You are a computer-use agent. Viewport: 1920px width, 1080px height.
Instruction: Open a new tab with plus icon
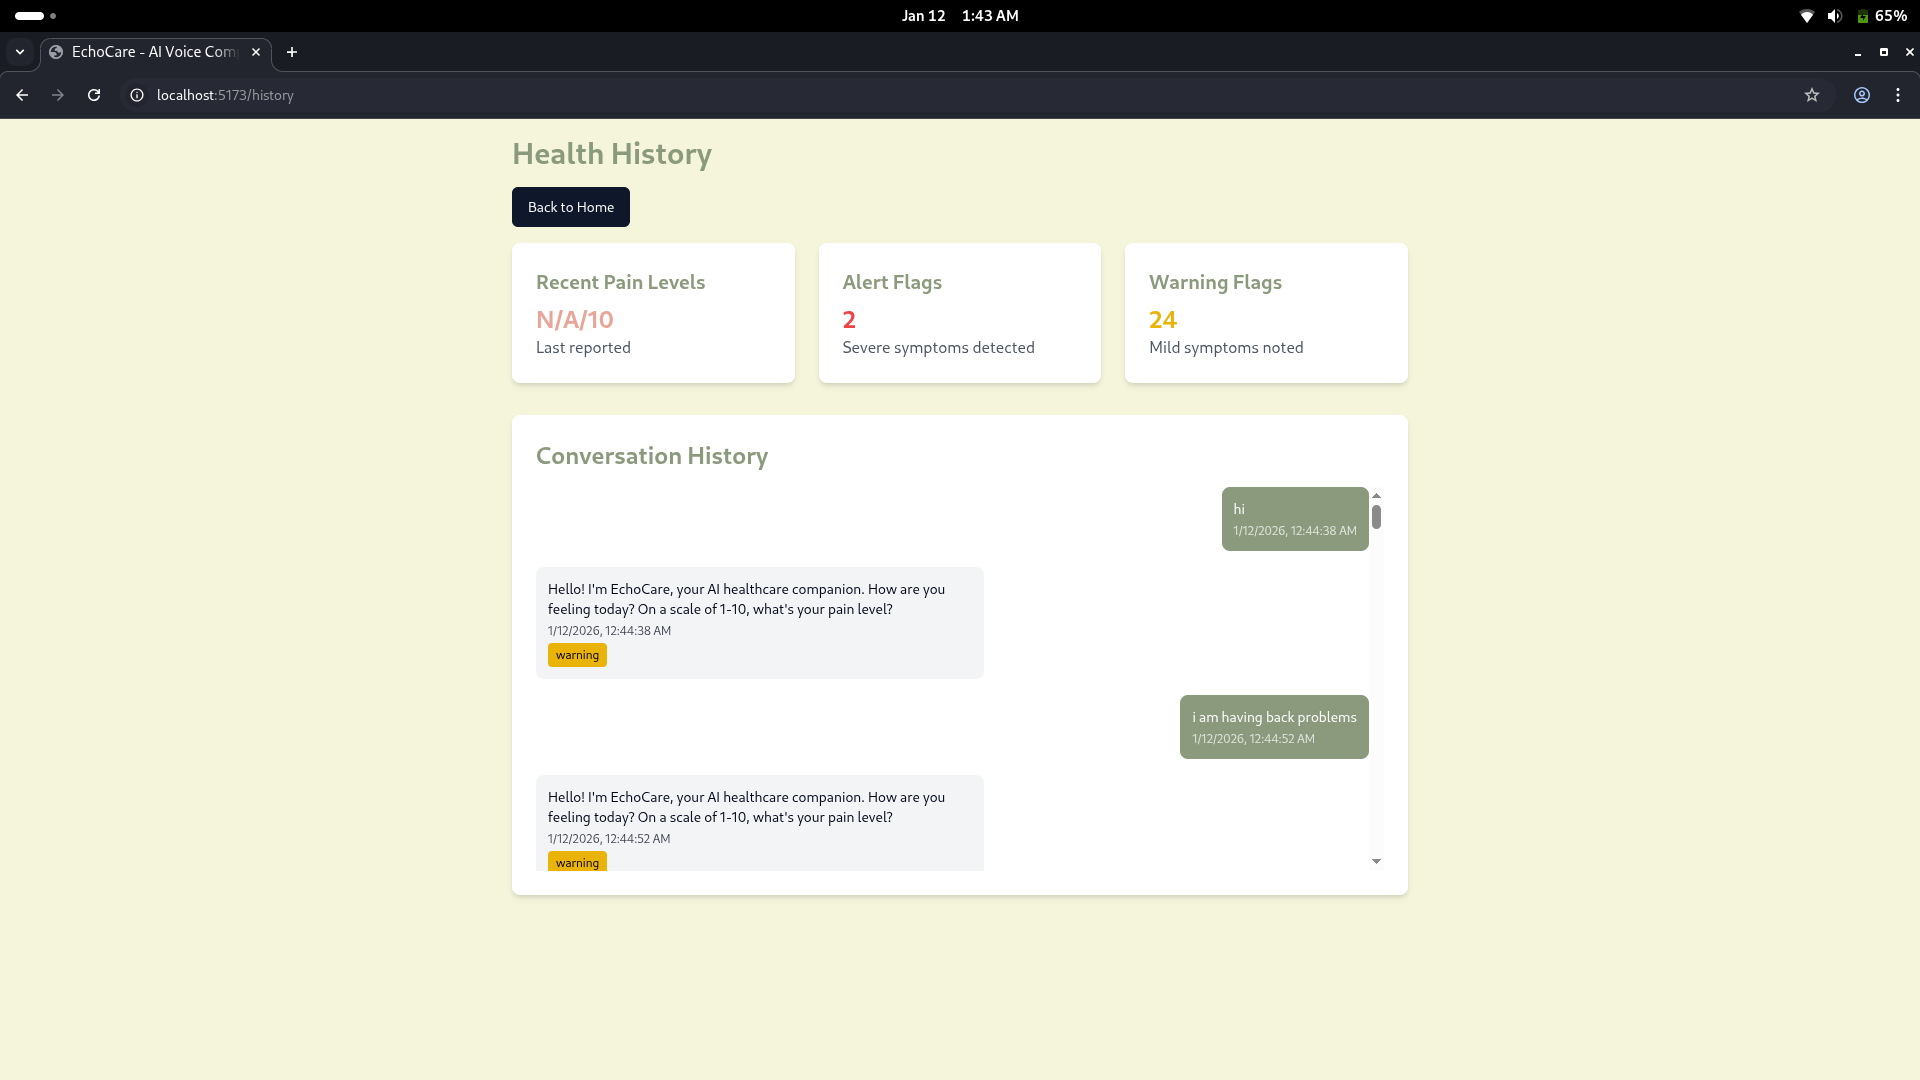(292, 52)
